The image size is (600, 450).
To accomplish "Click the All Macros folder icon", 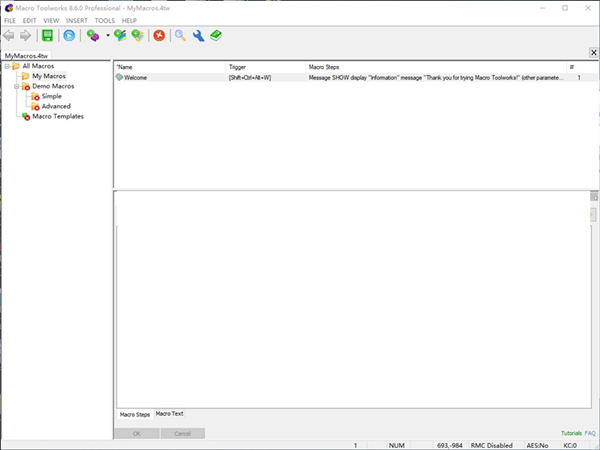I will [16, 66].
